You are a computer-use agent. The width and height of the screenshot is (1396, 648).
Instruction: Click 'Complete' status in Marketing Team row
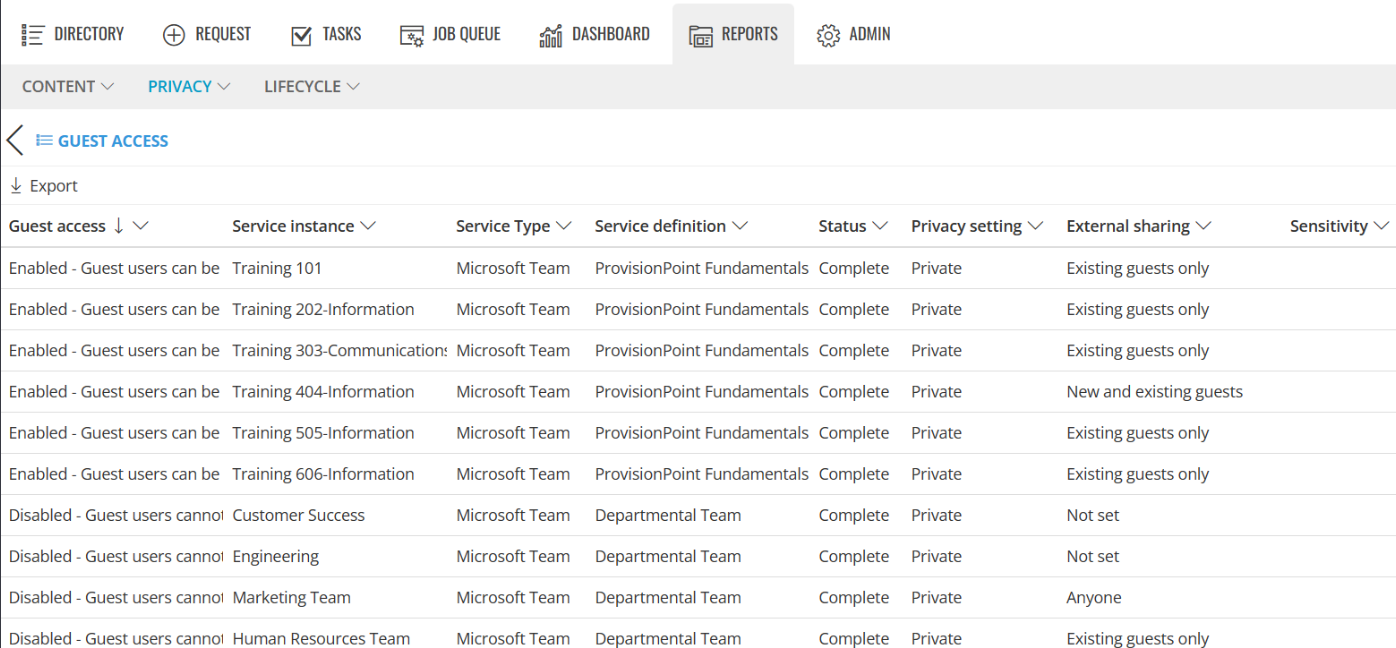[854, 597]
